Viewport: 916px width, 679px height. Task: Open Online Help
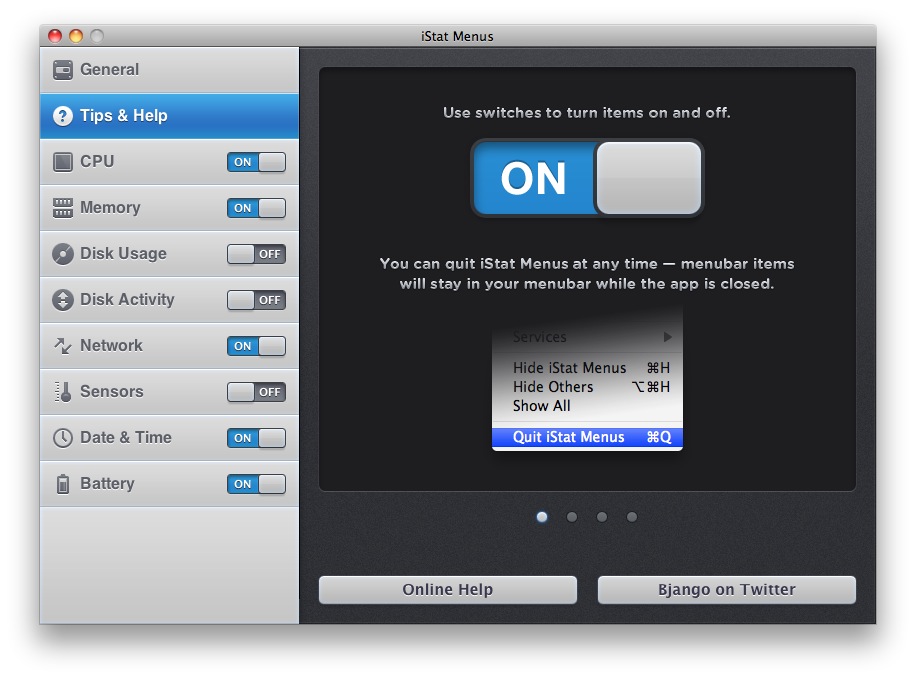448,590
